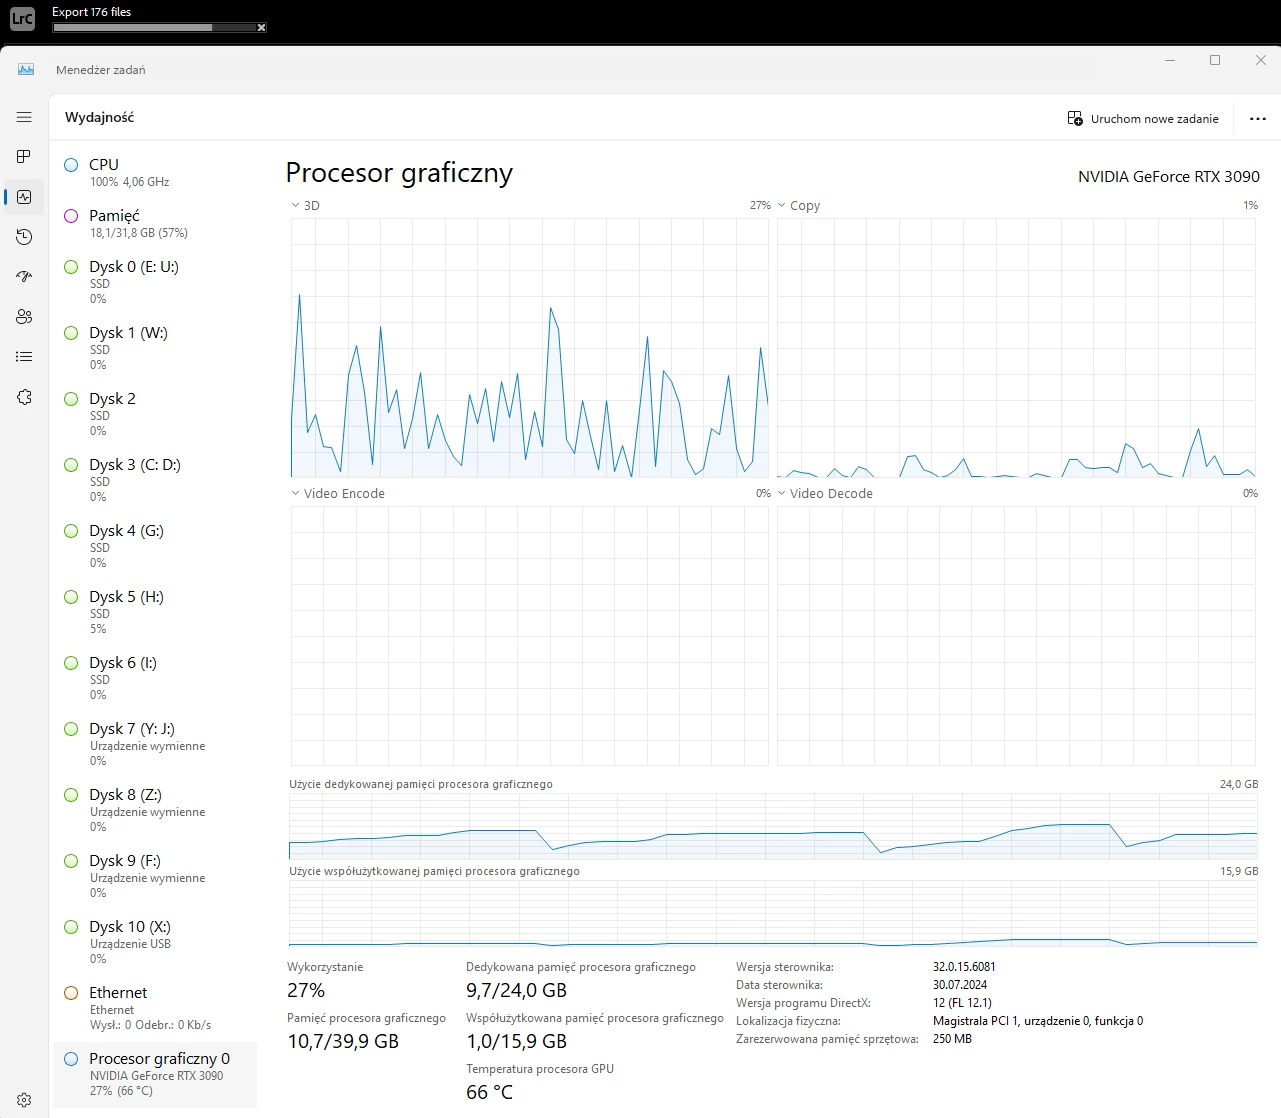The height and width of the screenshot is (1118, 1281).
Task: Select Dysk 9 (F:) entry
Action: click(154, 876)
